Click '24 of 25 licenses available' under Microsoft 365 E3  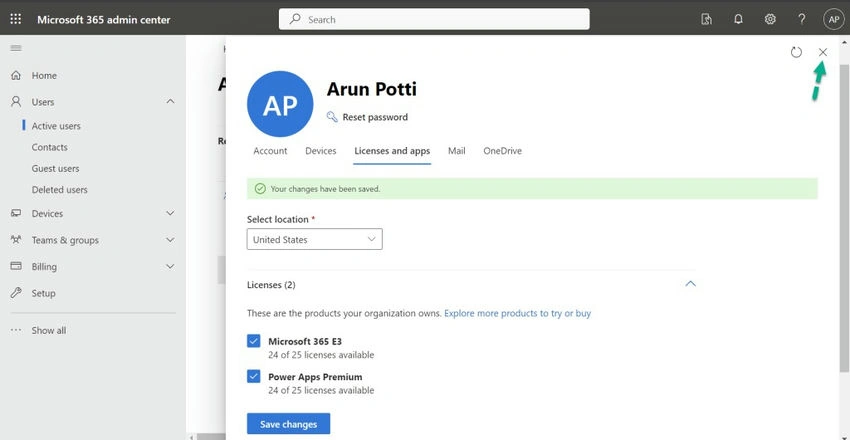pyautogui.click(x=321, y=355)
